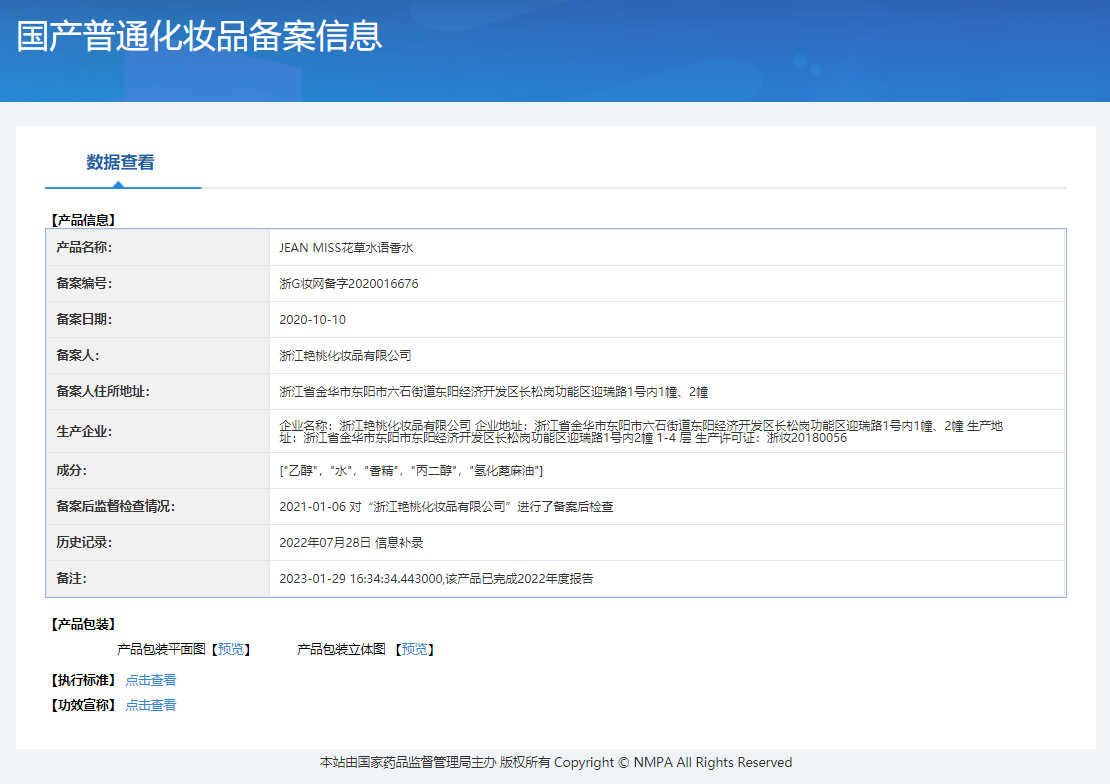
Task: Click the company name in 备案人 row
Action: [345, 356]
